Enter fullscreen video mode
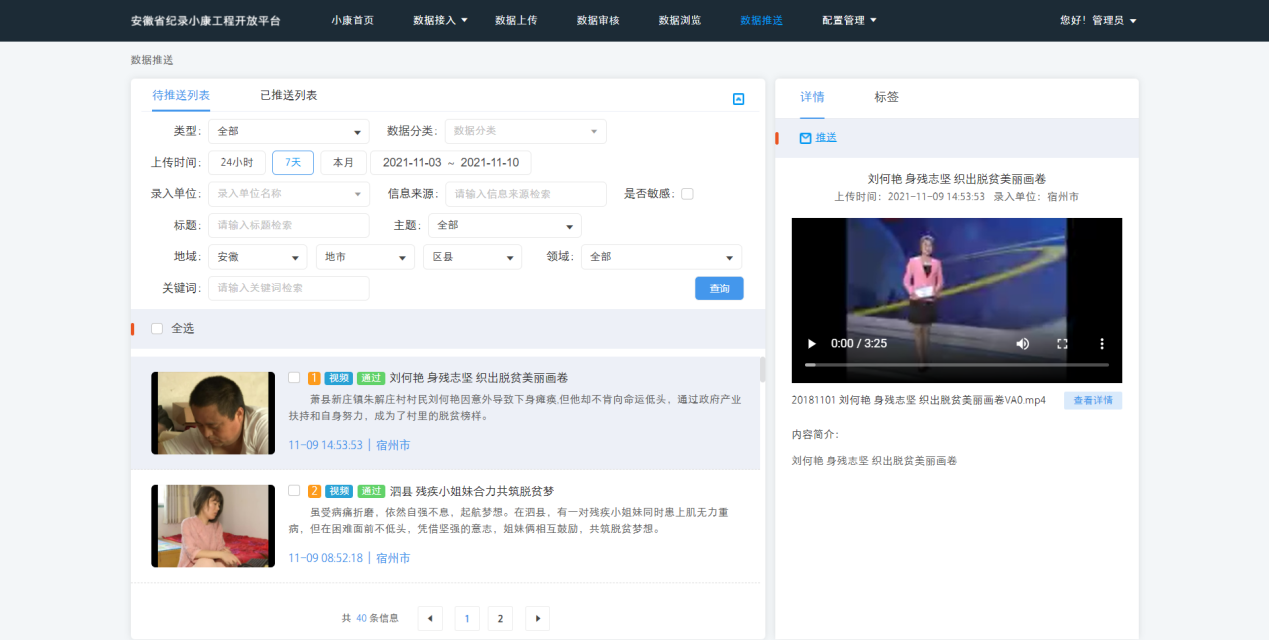The width and height of the screenshot is (1269, 640). (1063, 343)
